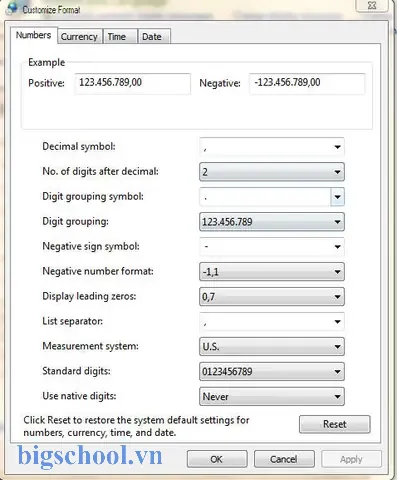Click the 'Use native digits:' label

pyautogui.click(x=79, y=396)
